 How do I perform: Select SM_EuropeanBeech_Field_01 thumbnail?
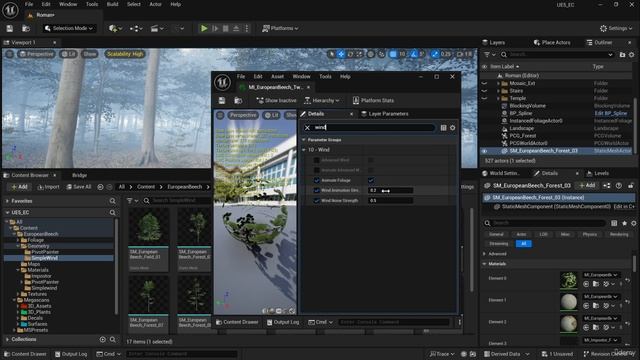148,227
